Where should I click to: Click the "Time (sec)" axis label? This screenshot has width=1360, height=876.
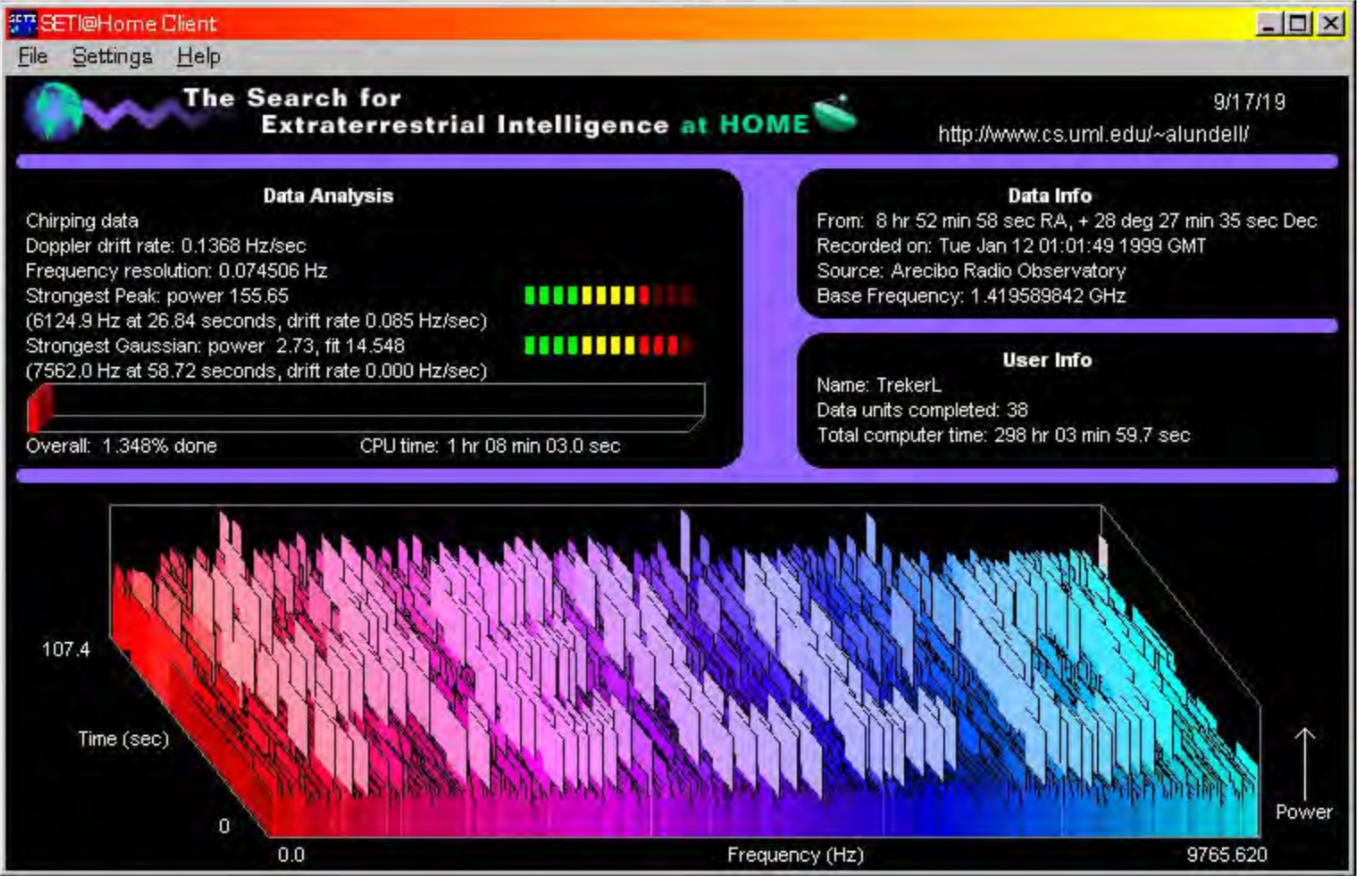[124, 740]
